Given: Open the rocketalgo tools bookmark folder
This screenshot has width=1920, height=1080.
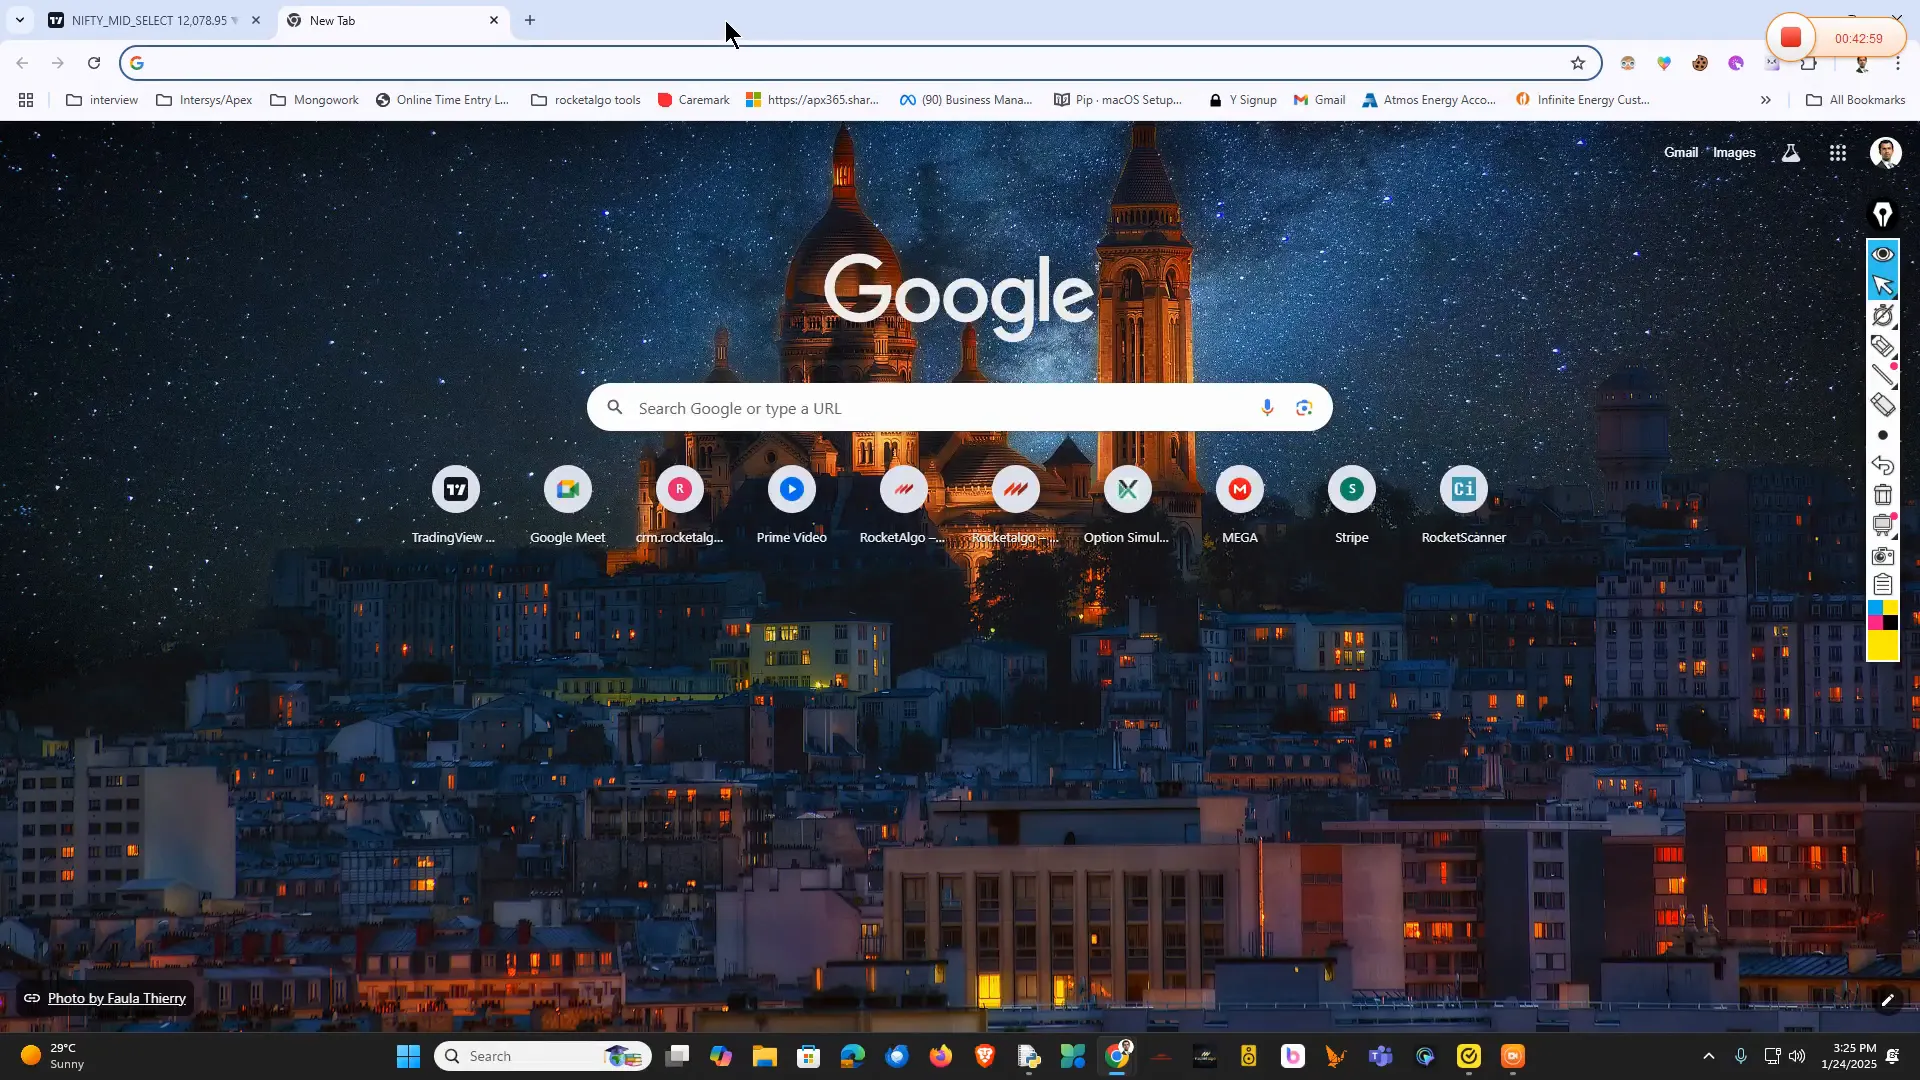Looking at the screenshot, I should click(x=586, y=100).
